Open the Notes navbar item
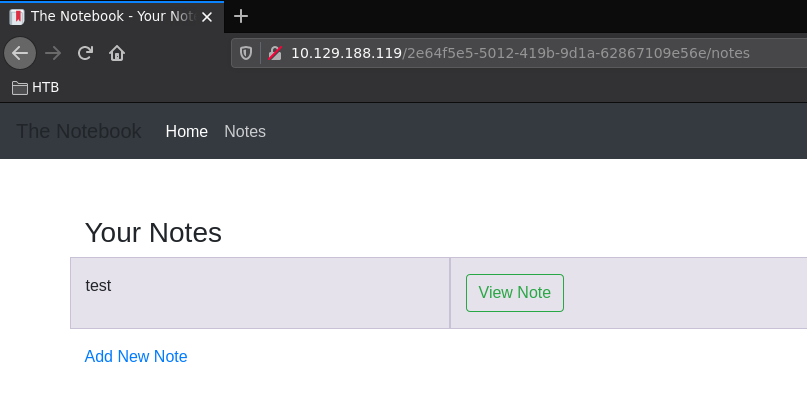Screen dimensions: 807x415 [245, 131]
